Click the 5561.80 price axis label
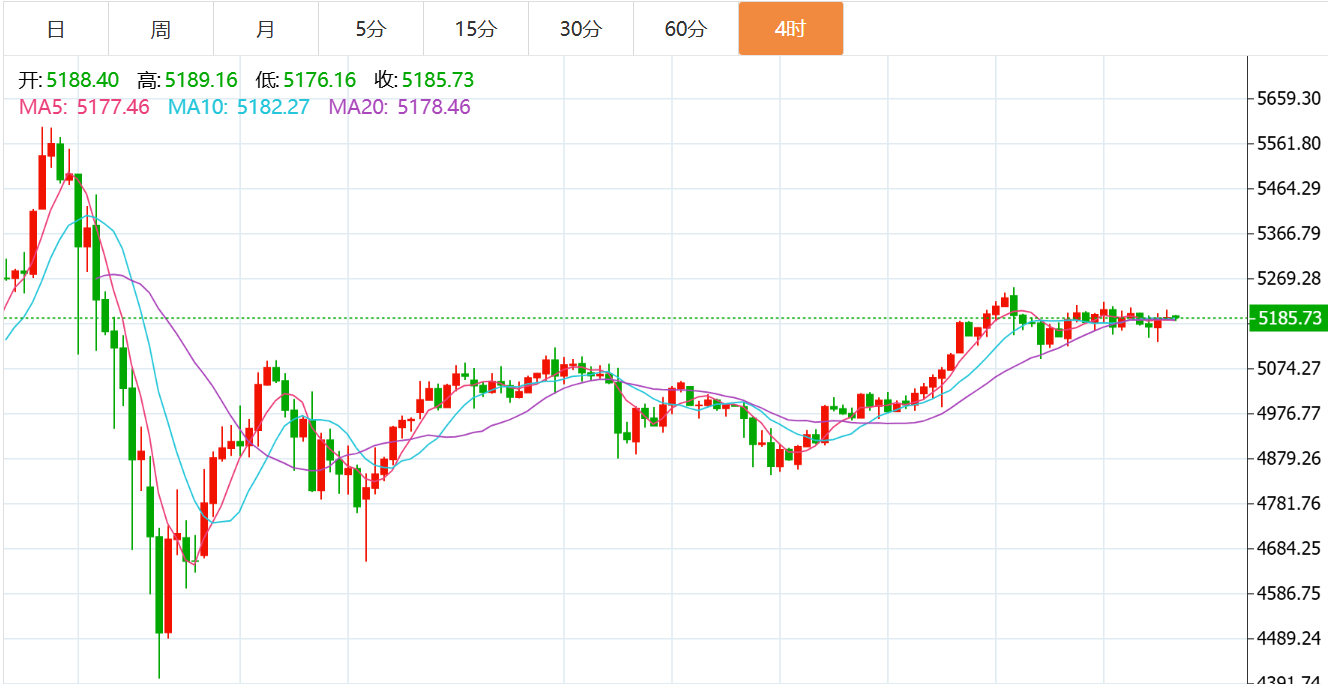 coord(1289,143)
